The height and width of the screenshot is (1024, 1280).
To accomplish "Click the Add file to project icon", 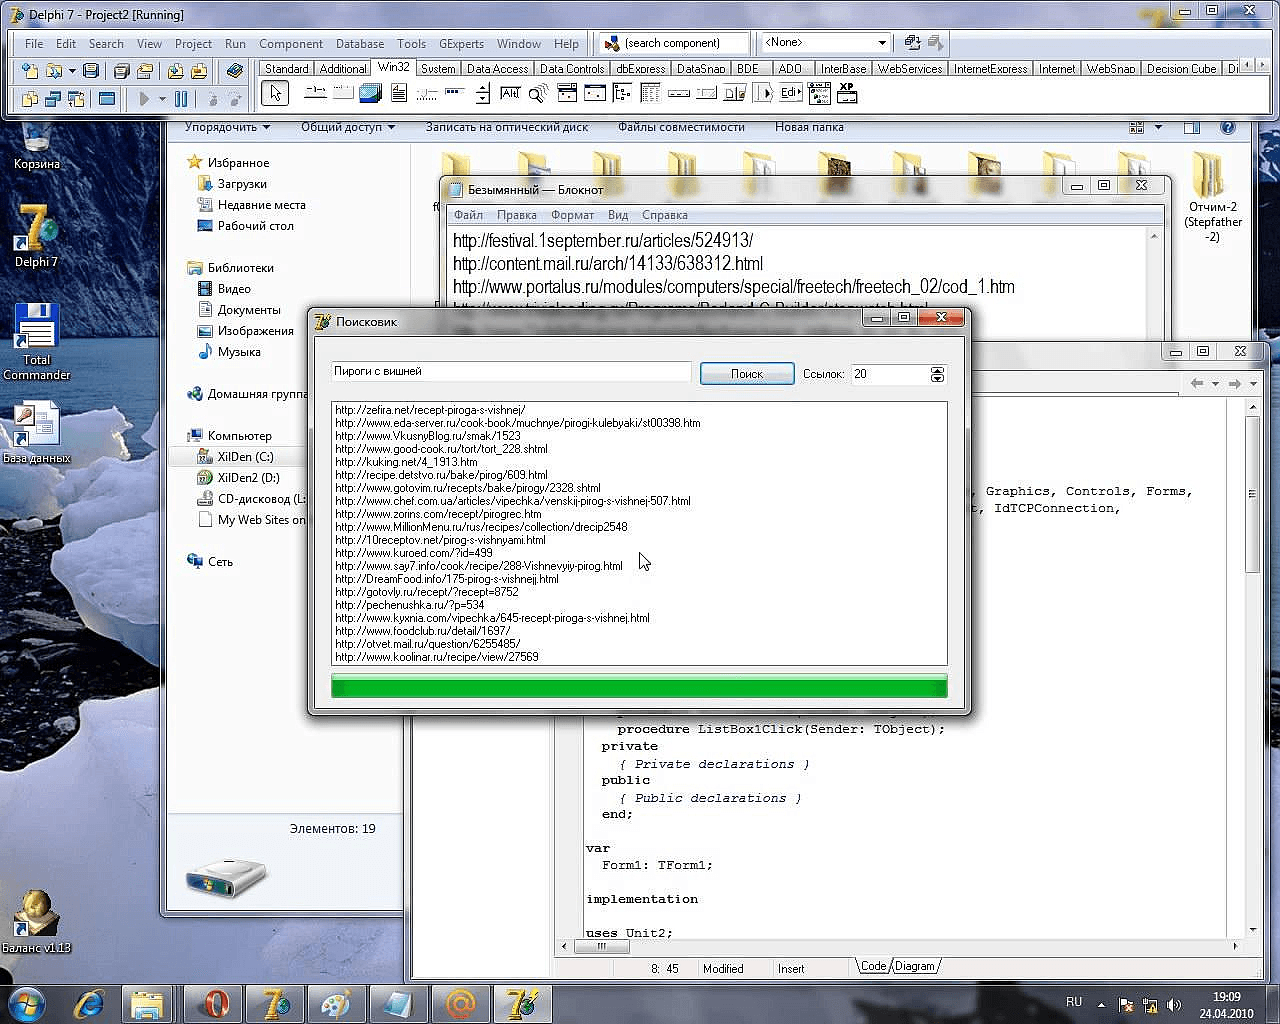I will (175, 70).
